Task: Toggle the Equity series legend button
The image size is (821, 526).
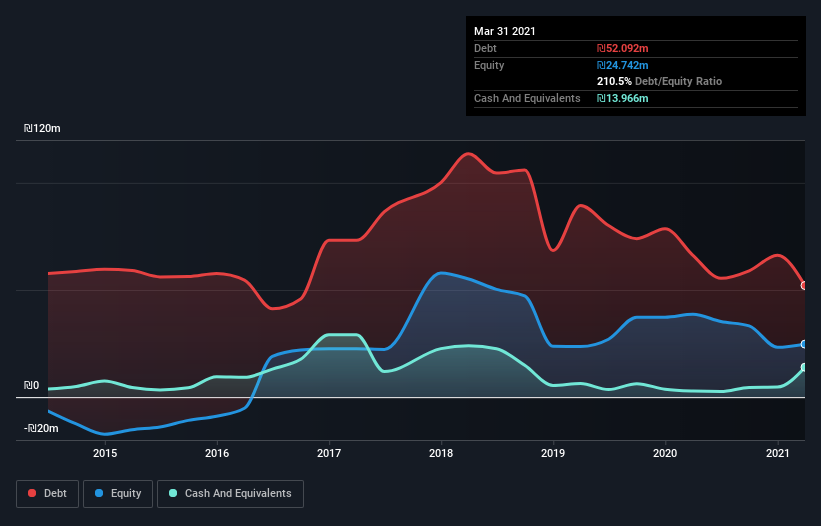Action: (118, 494)
